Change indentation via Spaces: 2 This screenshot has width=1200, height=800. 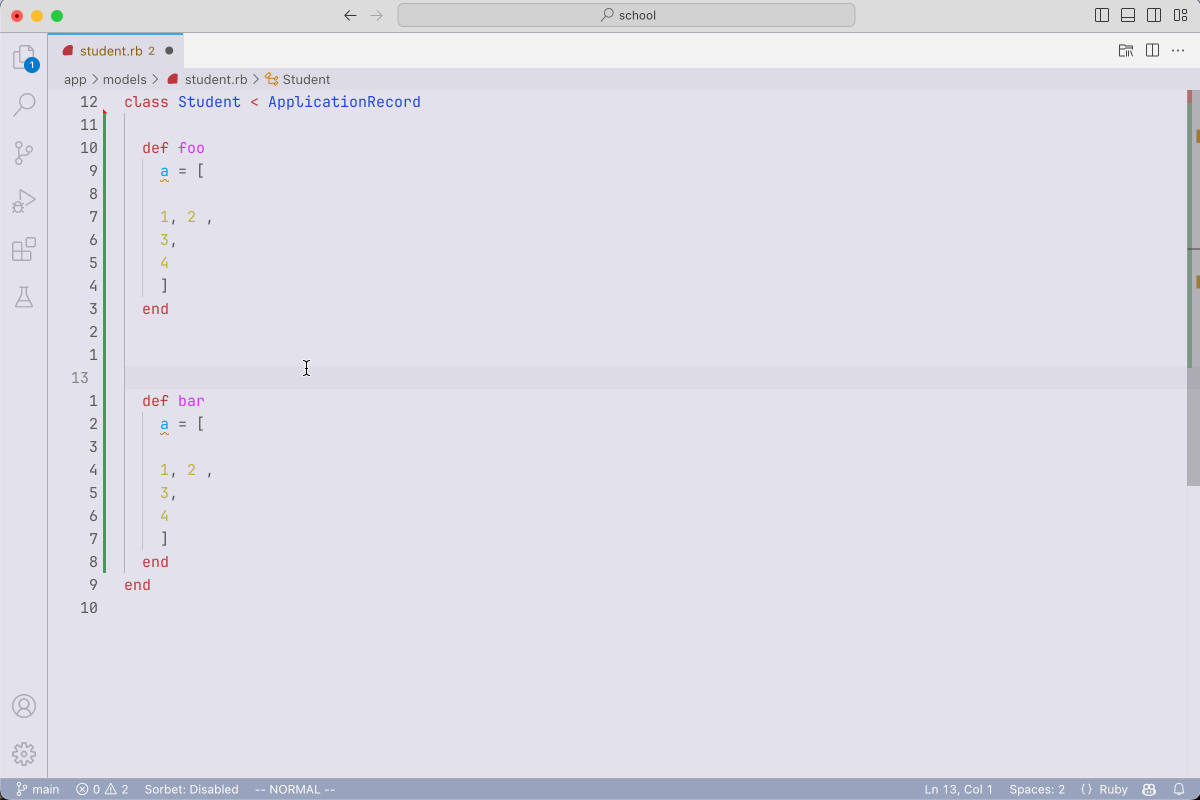[x=1037, y=789]
